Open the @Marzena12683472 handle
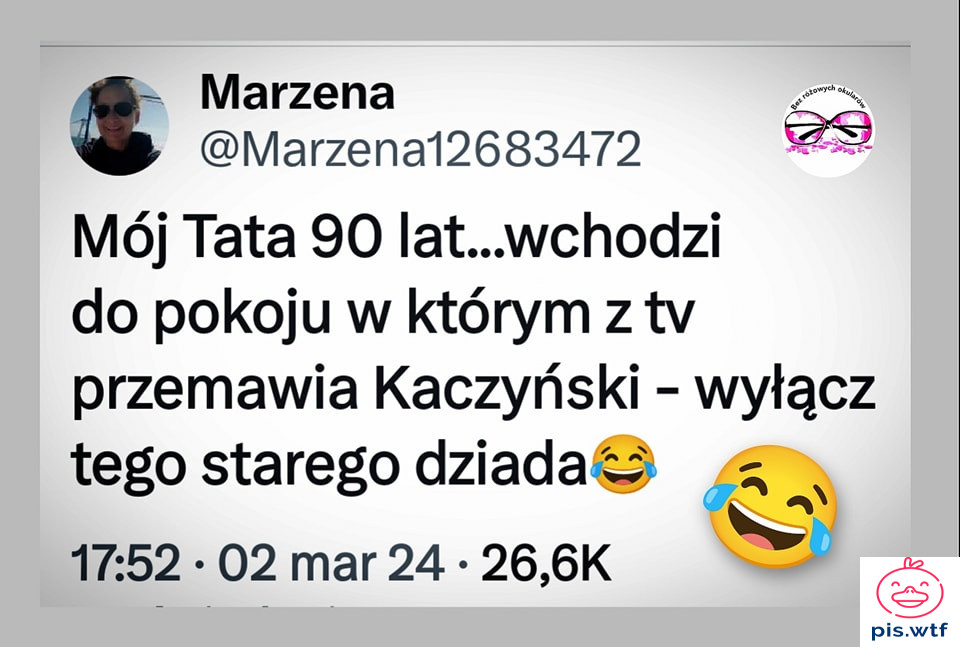 pos(421,149)
